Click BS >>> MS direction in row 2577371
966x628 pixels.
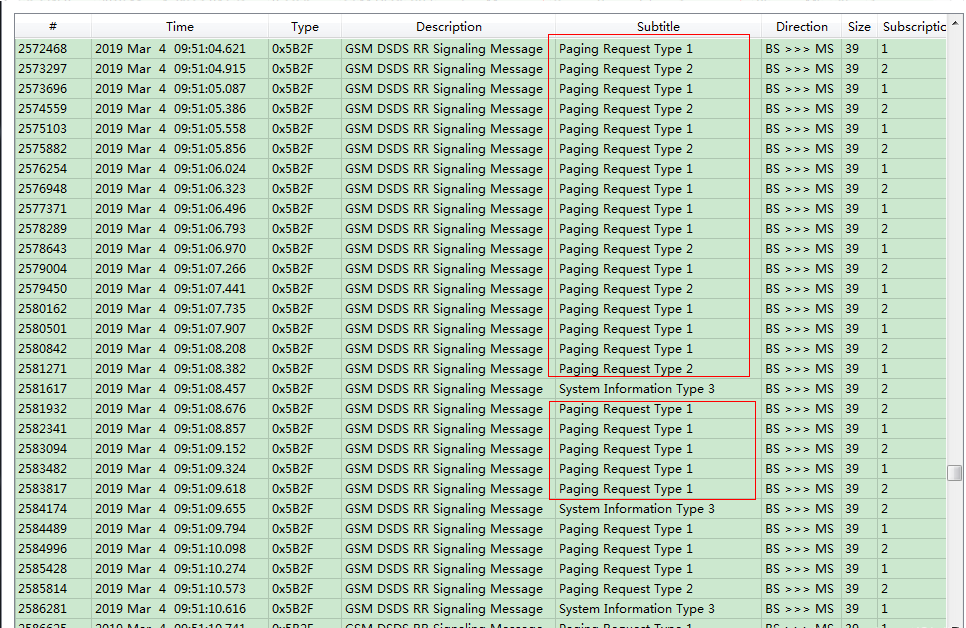[799, 208]
